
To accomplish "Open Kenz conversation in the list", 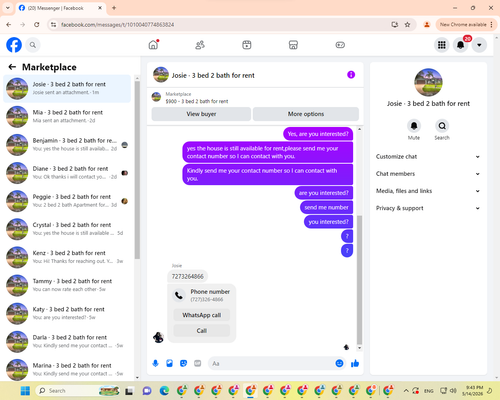I will point(67,257).
